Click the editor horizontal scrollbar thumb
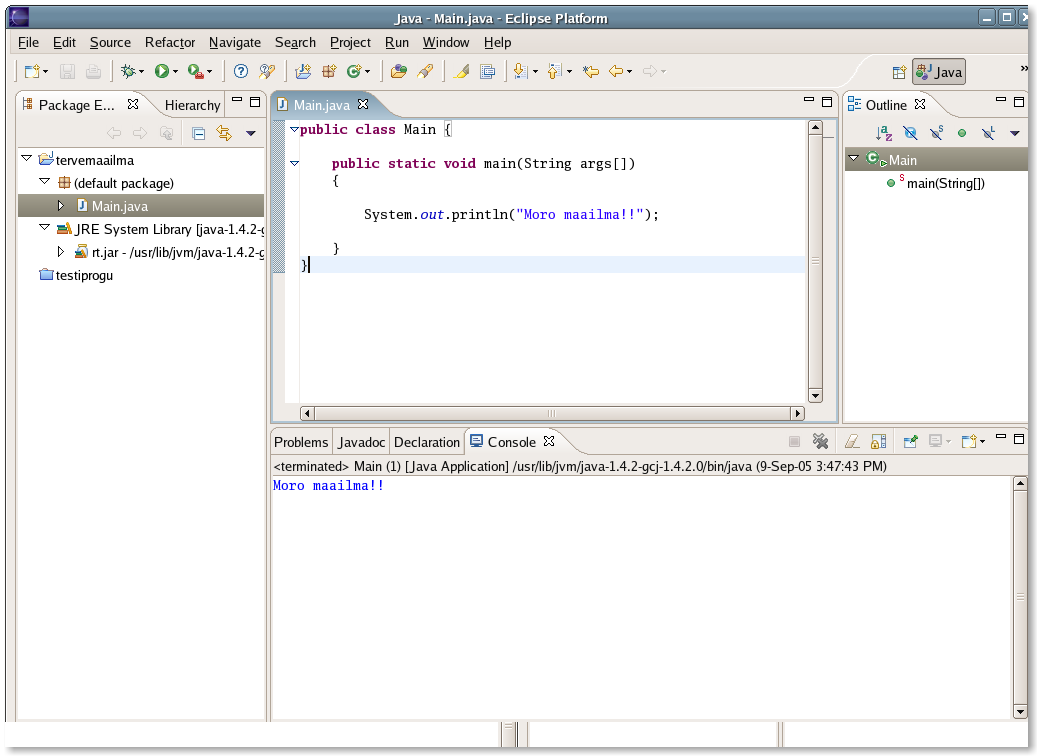This screenshot has width=1037, height=756. click(552, 413)
